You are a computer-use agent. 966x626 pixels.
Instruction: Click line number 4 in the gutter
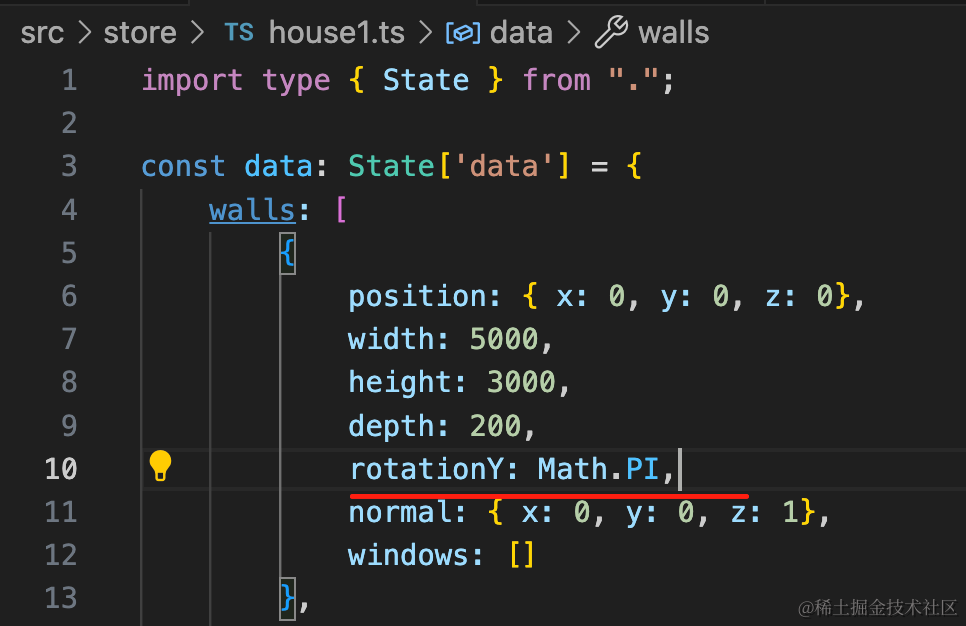click(x=70, y=210)
